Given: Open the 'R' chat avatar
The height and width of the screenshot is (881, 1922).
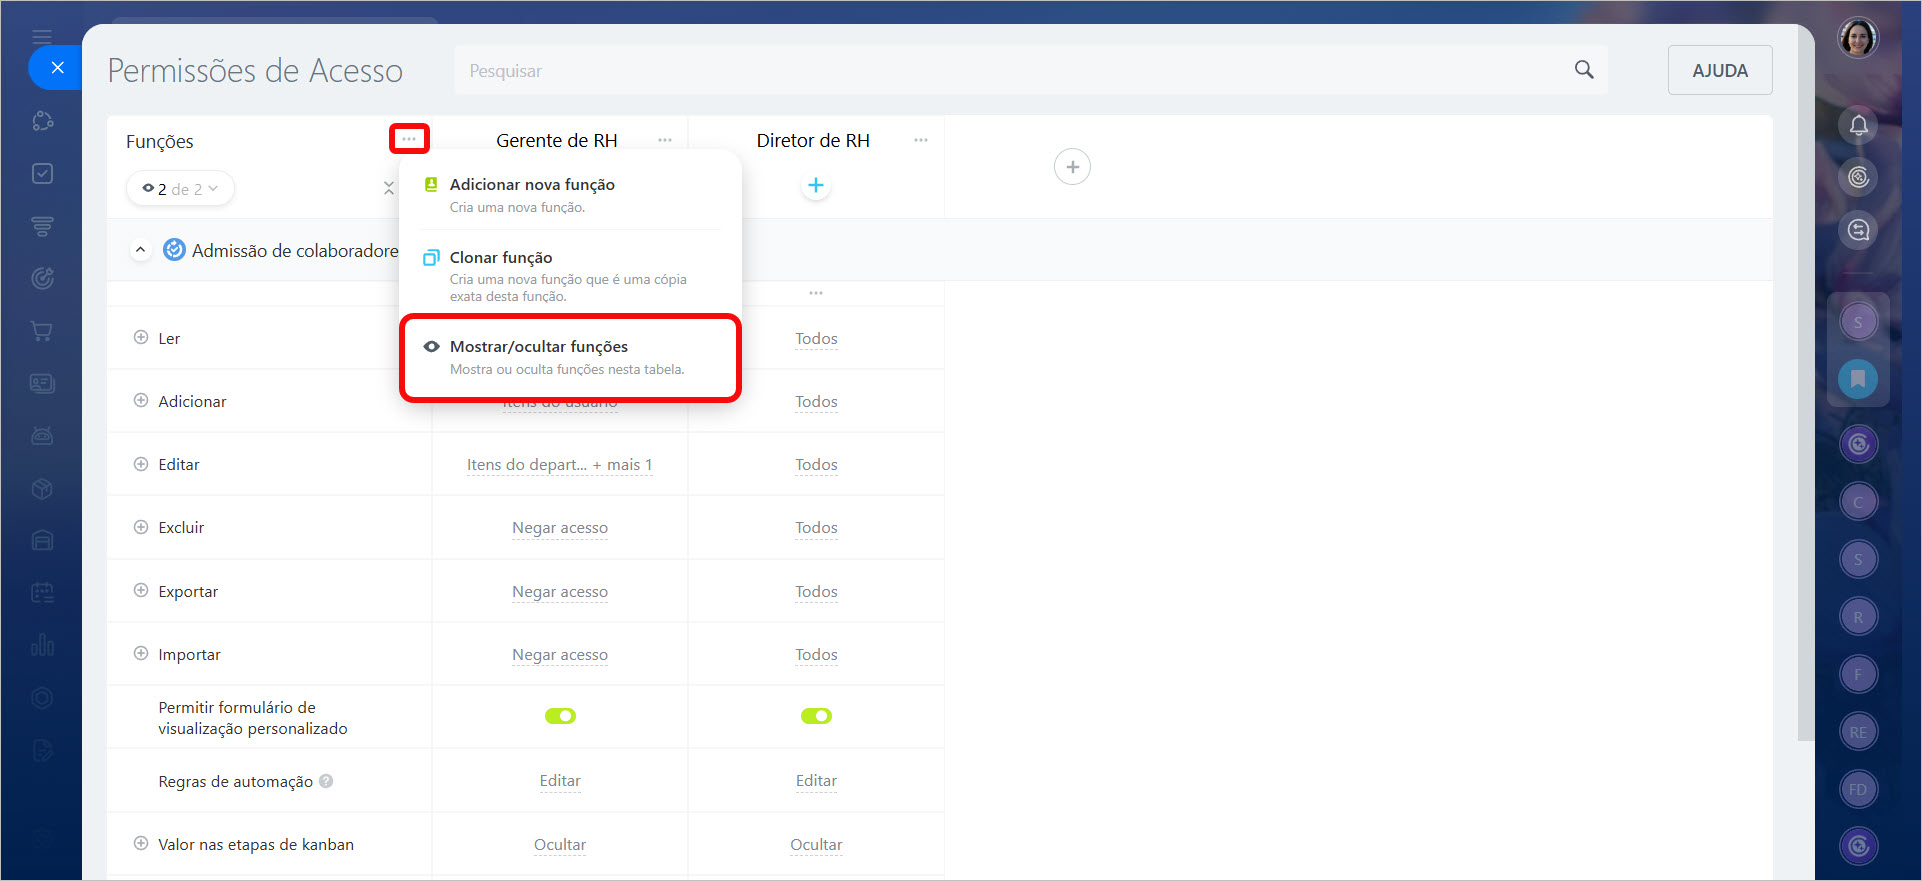Looking at the screenshot, I should pyautogui.click(x=1858, y=617).
